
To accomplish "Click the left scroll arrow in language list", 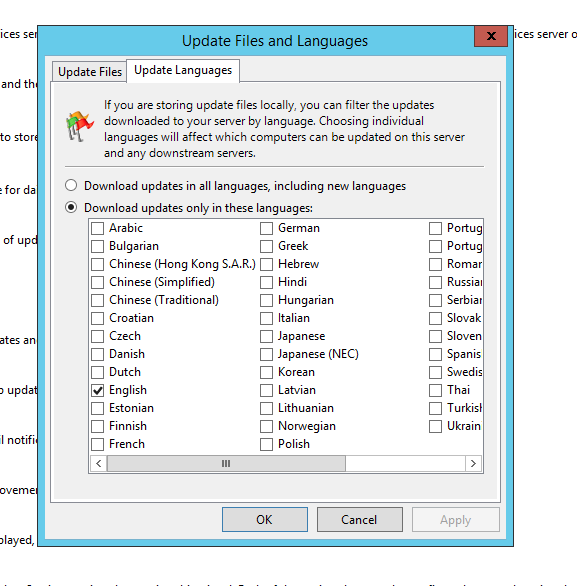I will pyautogui.click(x=99, y=463).
